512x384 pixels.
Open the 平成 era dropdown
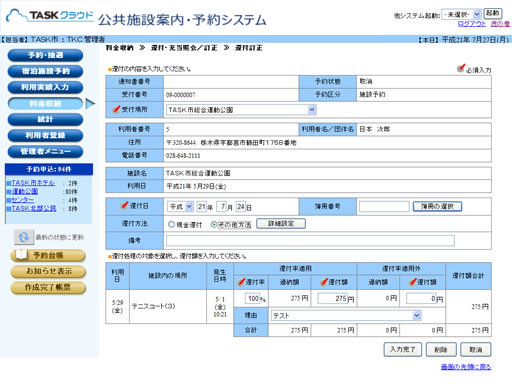(x=180, y=207)
